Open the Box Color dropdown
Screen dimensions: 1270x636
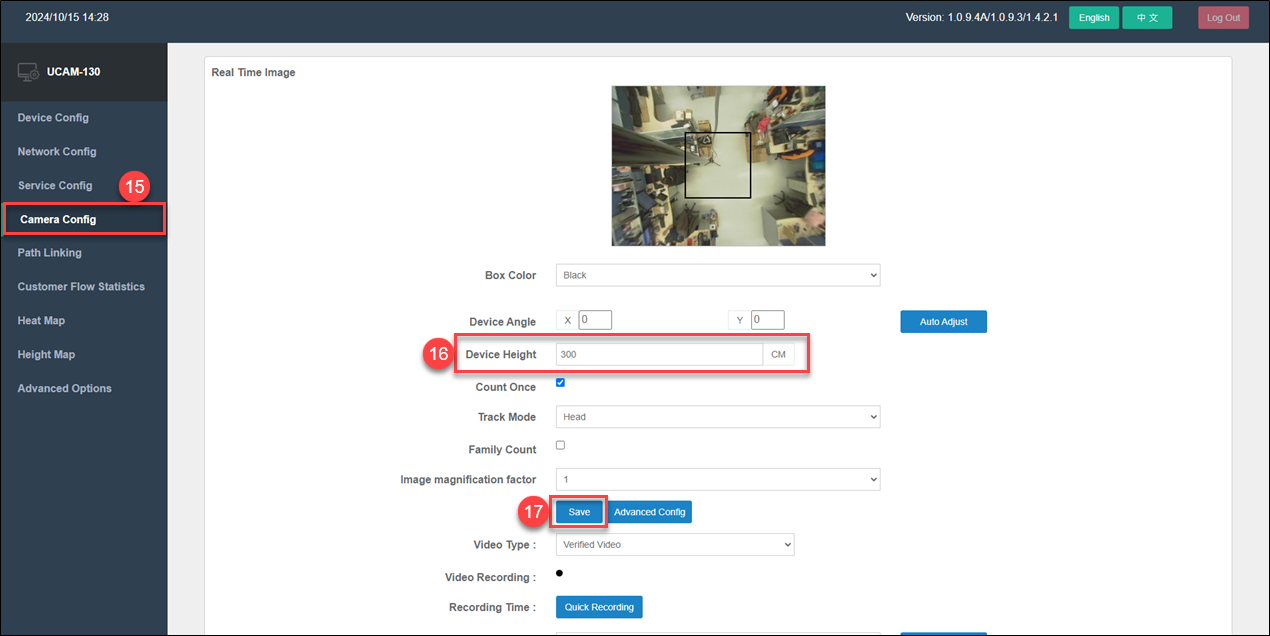pyautogui.click(x=717, y=275)
